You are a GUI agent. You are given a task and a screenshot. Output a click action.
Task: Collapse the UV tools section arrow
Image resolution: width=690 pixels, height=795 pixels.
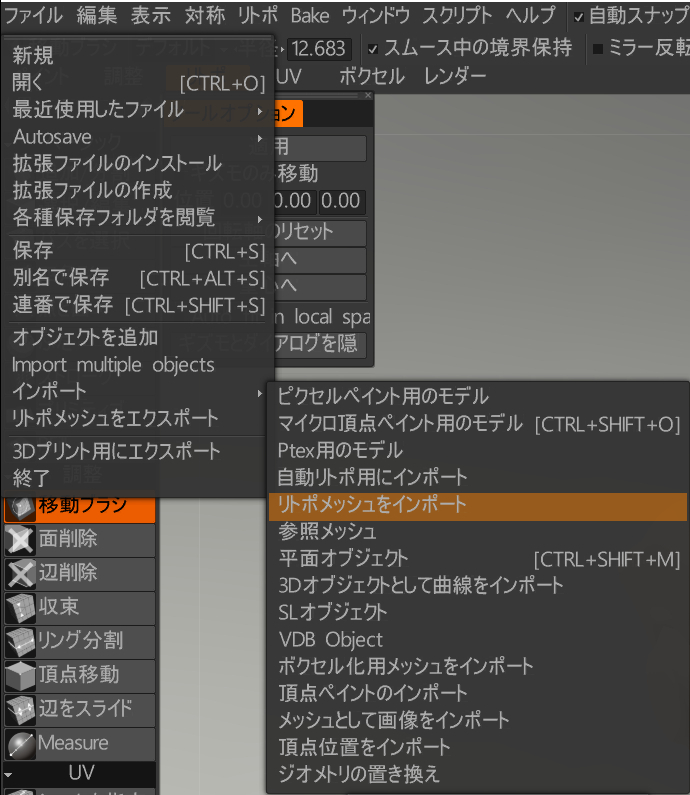point(9,774)
